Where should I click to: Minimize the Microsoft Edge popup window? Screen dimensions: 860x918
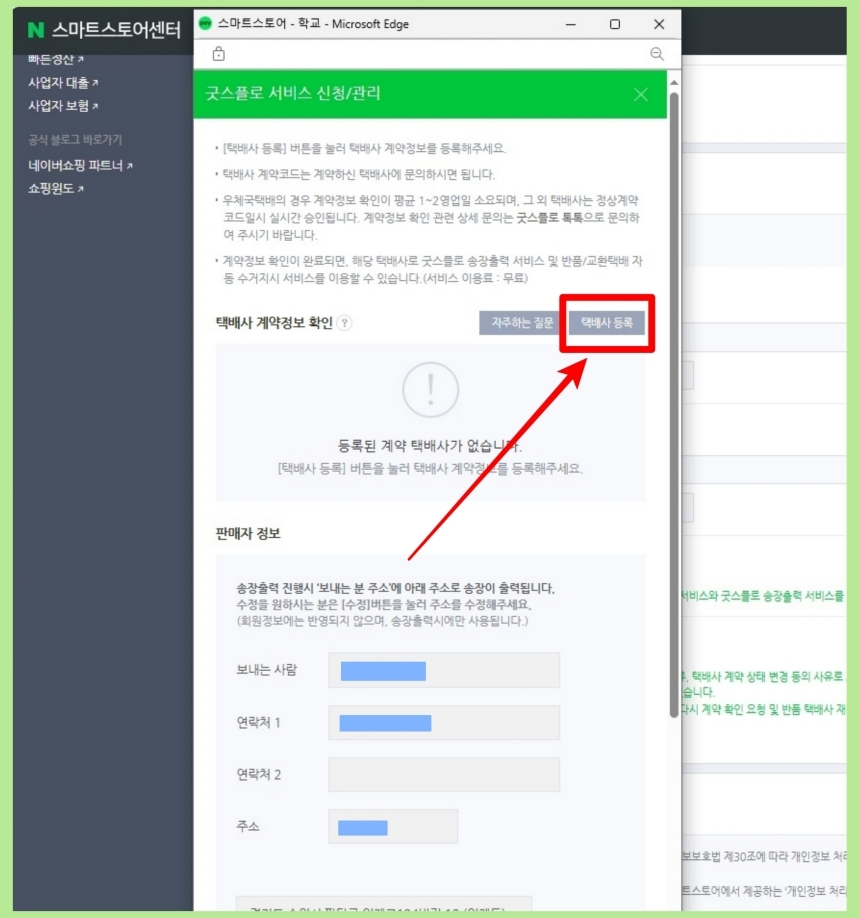tap(571, 24)
